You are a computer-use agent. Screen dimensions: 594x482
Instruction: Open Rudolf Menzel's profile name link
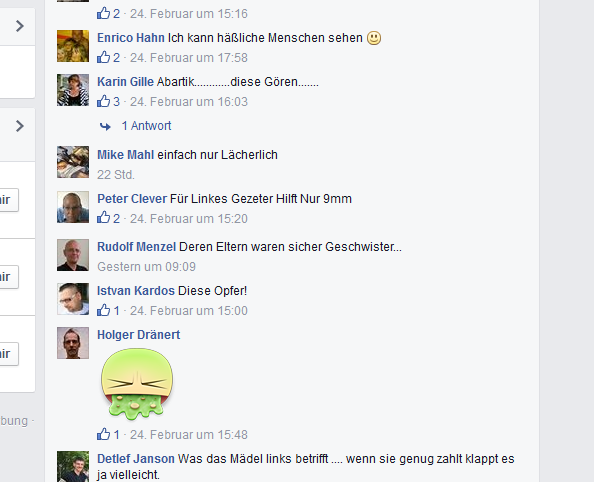[x=136, y=247]
